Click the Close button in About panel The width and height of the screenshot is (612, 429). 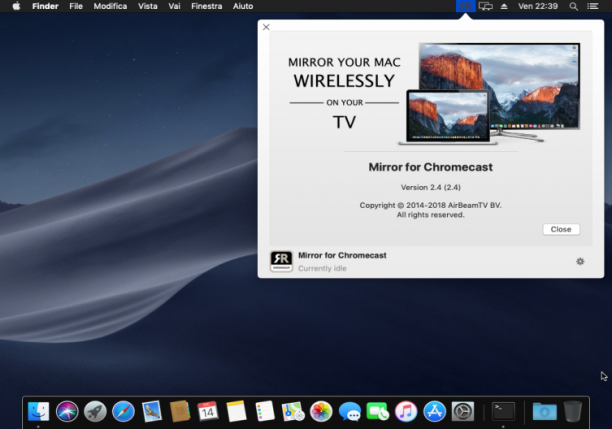coord(561,230)
